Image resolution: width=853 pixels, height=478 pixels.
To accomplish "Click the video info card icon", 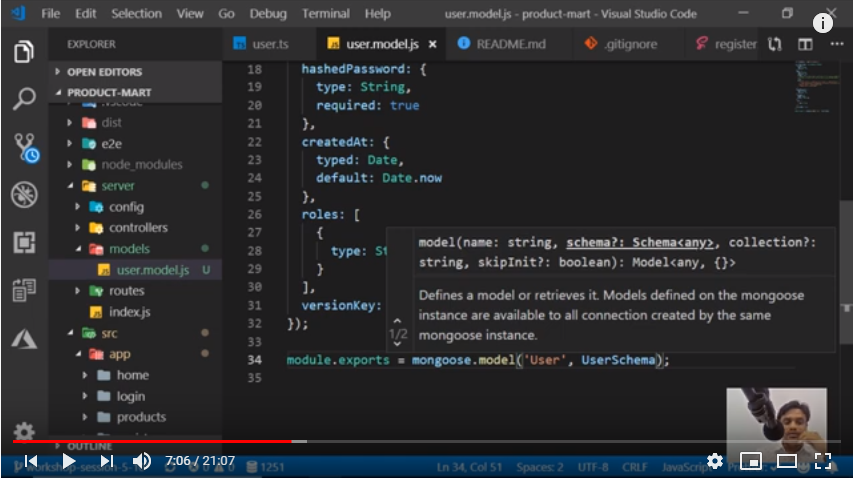I will (x=823, y=24).
